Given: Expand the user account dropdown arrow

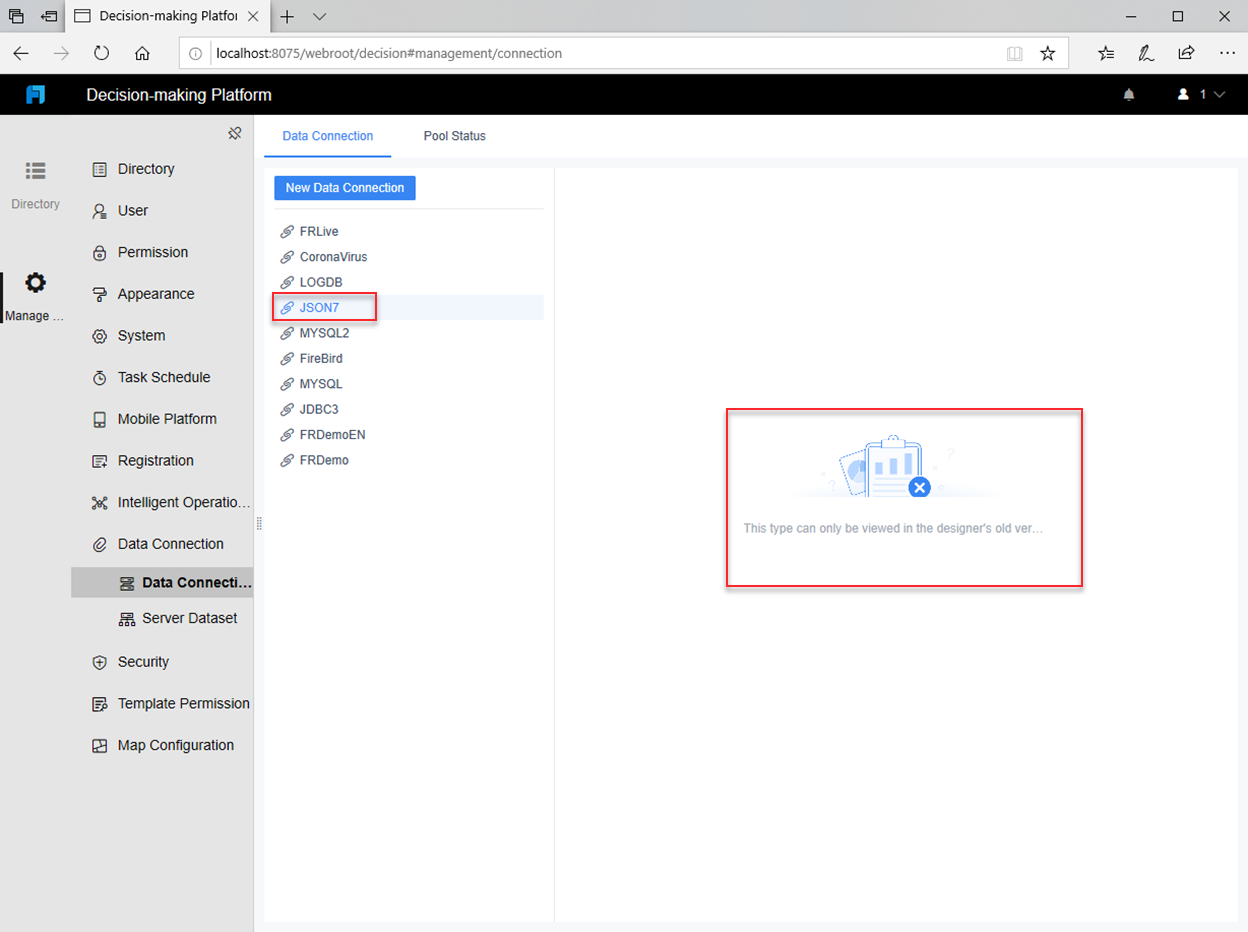Looking at the screenshot, I should click(x=1220, y=94).
